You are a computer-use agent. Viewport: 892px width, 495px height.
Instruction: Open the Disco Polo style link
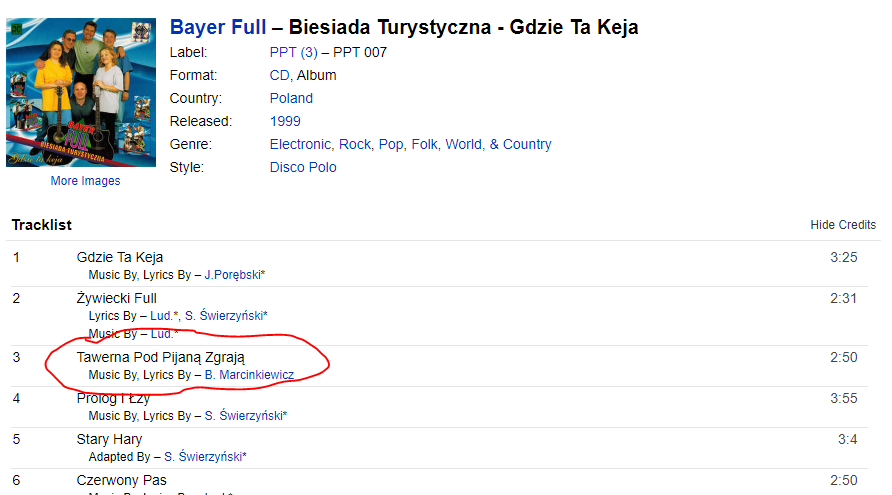[x=303, y=167]
